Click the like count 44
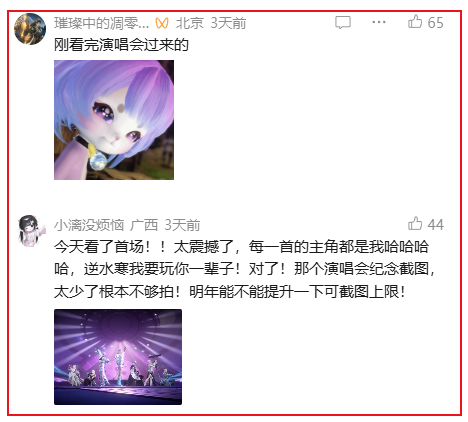Viewport: 468px width, 422px height. pyautogui.click(x=435, y=225)
